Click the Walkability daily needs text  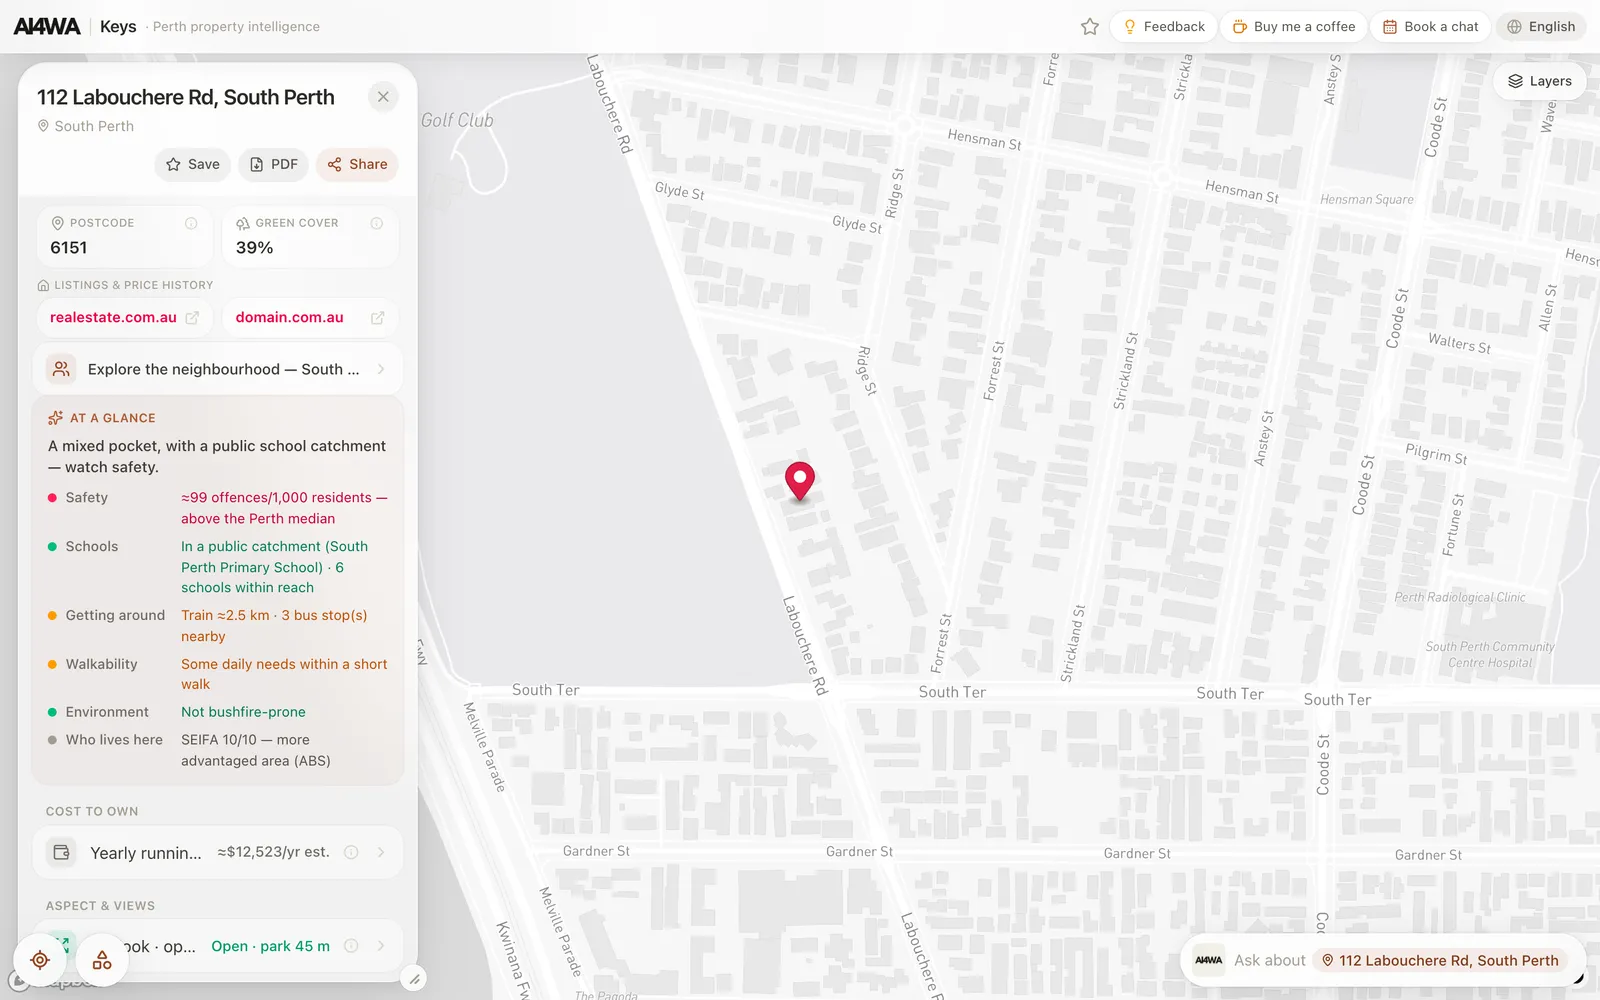(284, 674)
